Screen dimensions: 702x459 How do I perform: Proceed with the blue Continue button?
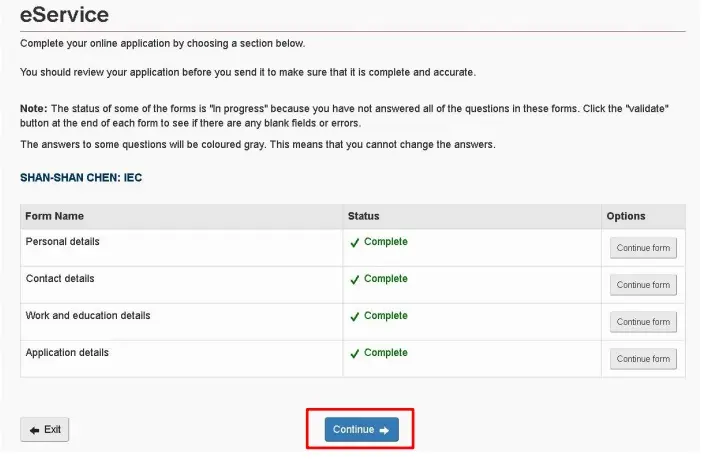pyautogui.click(x=361, y=429)
